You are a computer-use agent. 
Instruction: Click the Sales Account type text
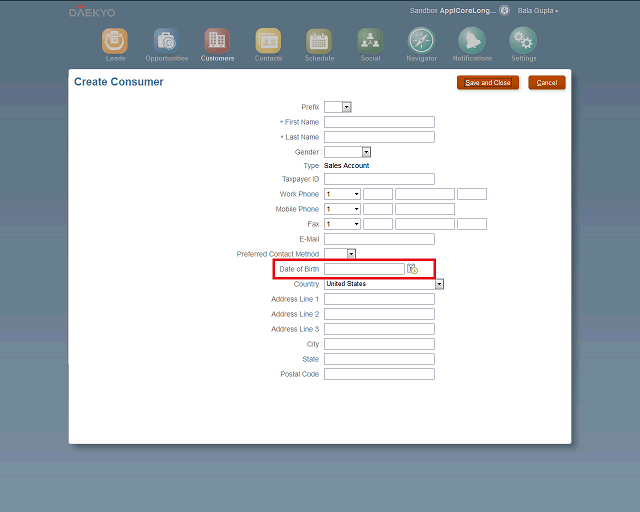coord(347,165)
